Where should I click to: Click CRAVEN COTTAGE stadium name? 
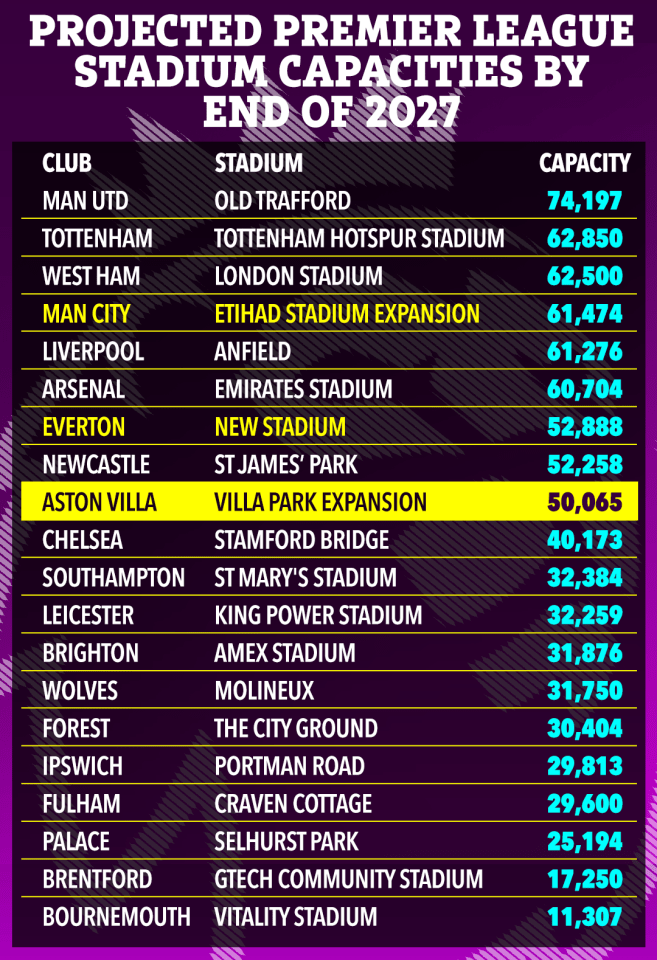click(293, 804)
